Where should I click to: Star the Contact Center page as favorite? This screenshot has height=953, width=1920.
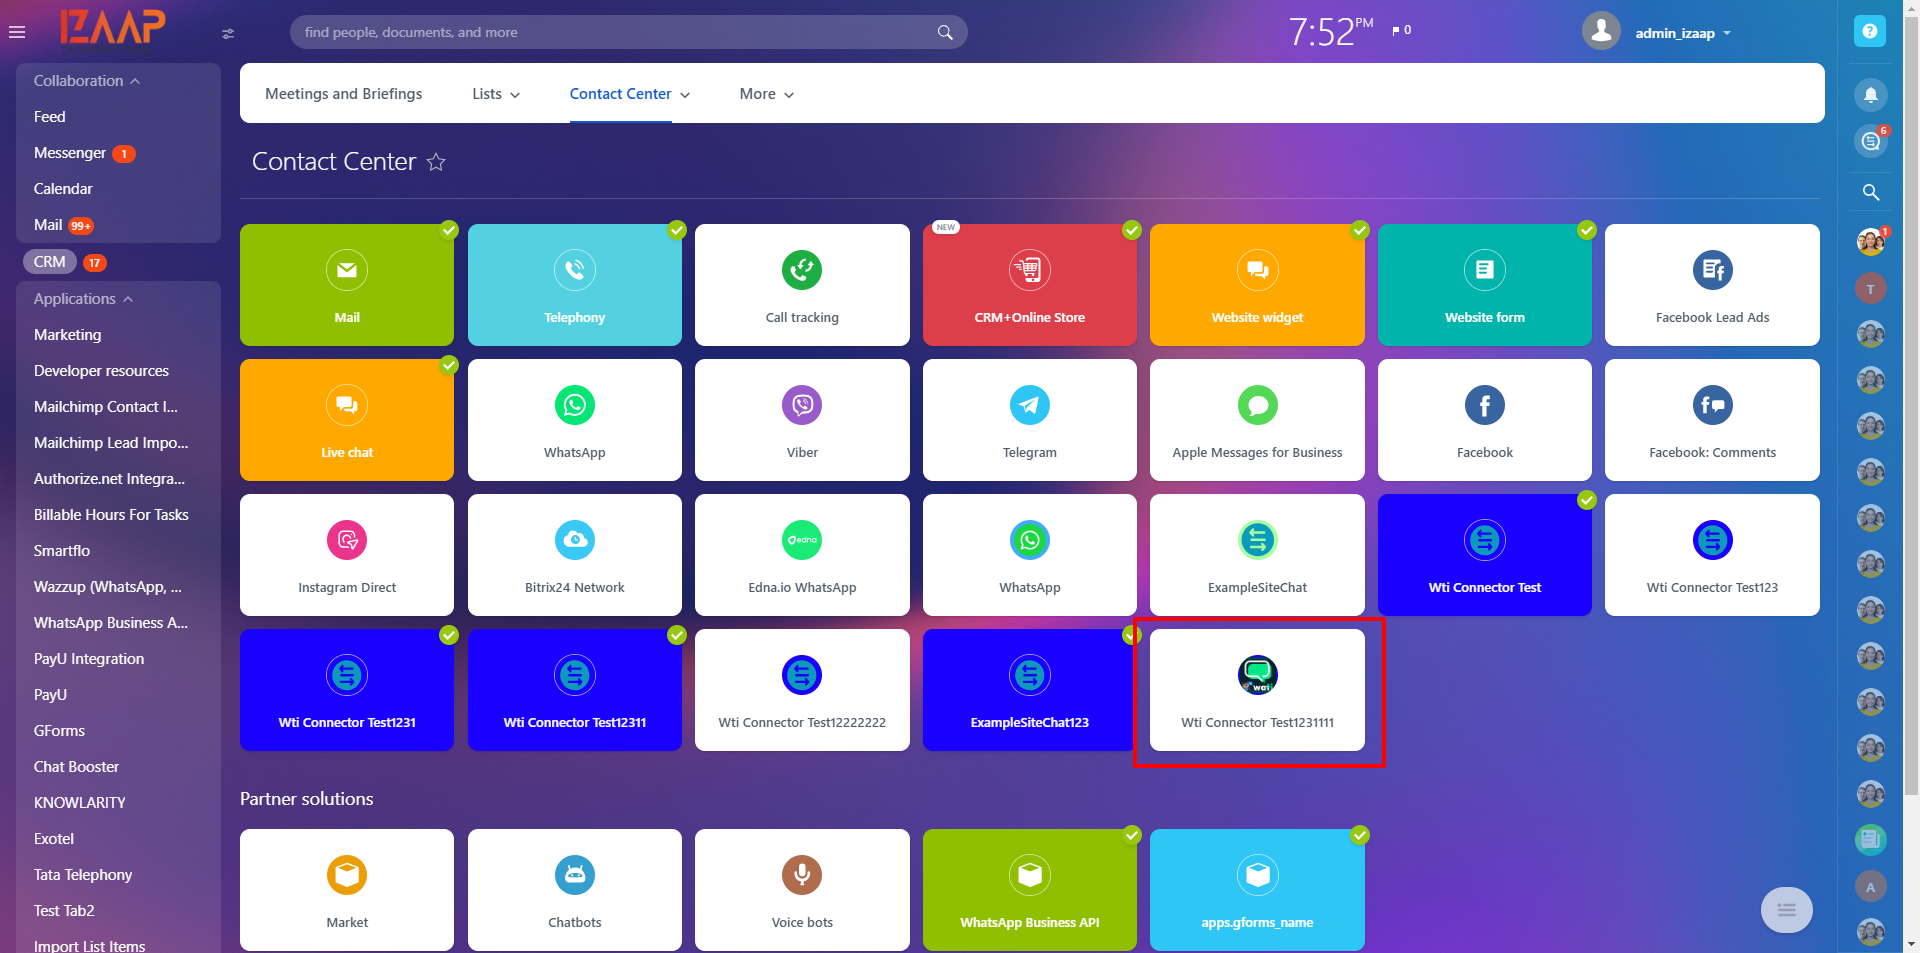pyautogui.click(x=436, y=162)
